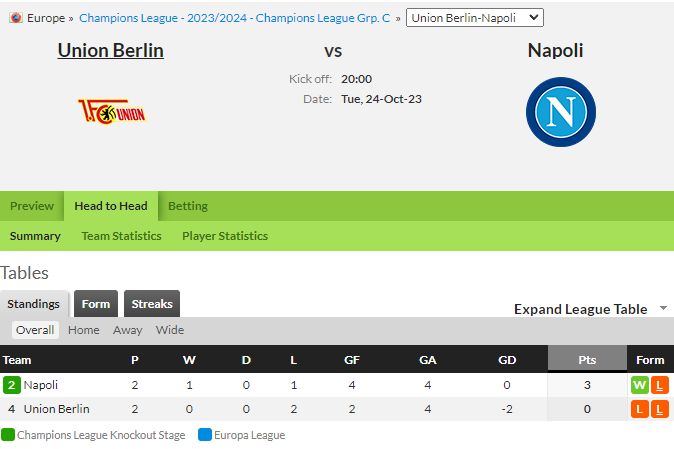Click the Union Berlin team name link

click(x=110, y=50)
